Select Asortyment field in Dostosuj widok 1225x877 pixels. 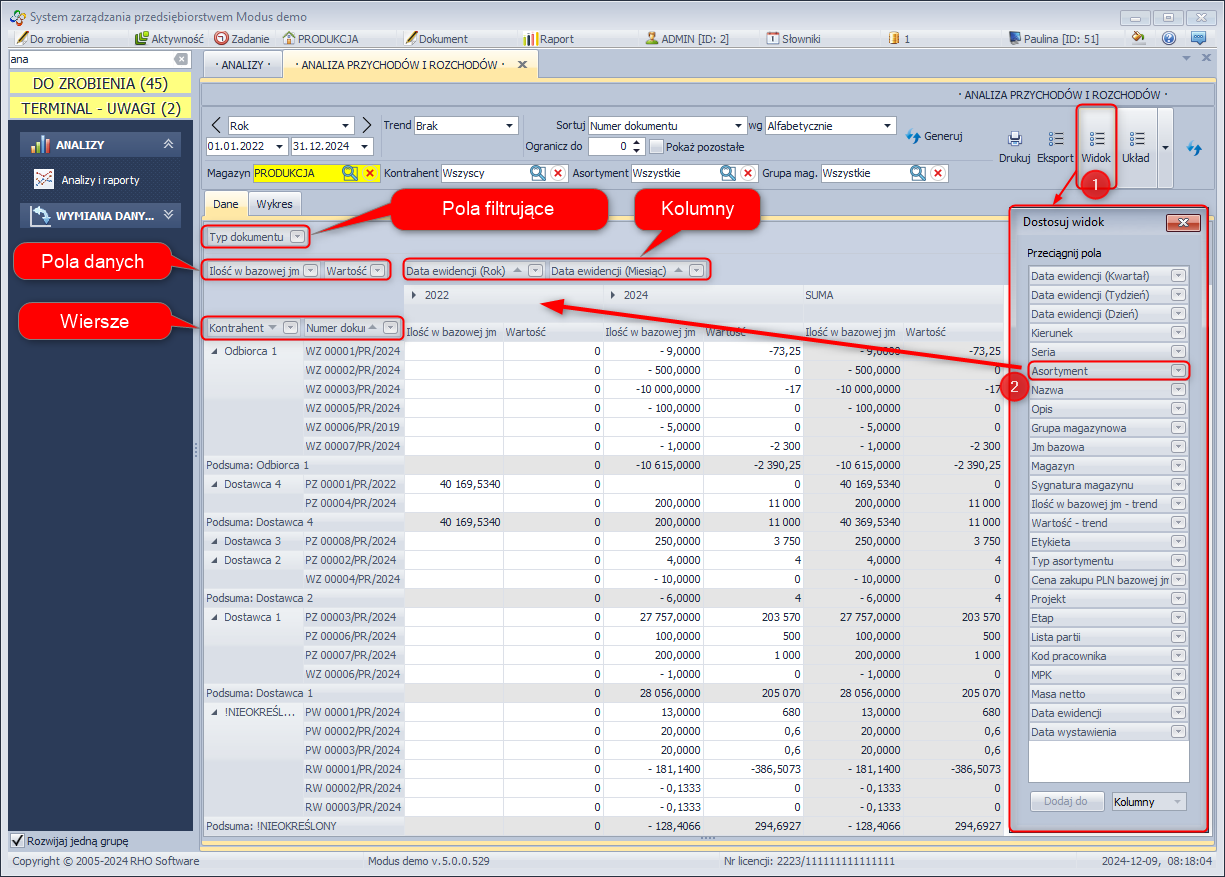point(1100,371)
